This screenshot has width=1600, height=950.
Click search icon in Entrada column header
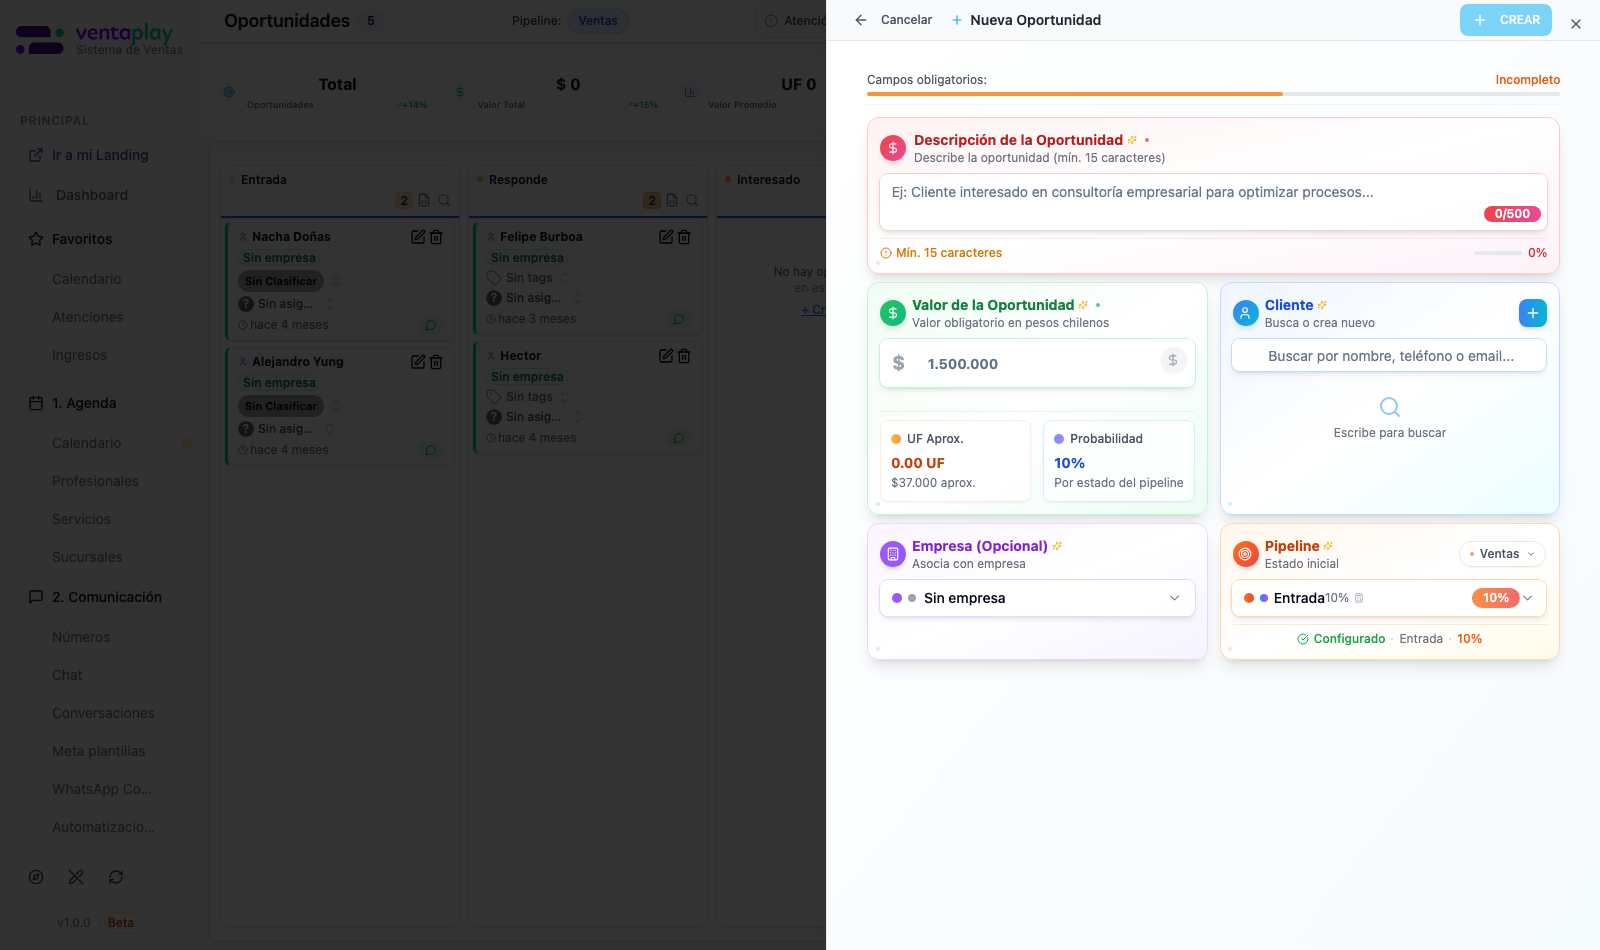[x=444, y=200]
